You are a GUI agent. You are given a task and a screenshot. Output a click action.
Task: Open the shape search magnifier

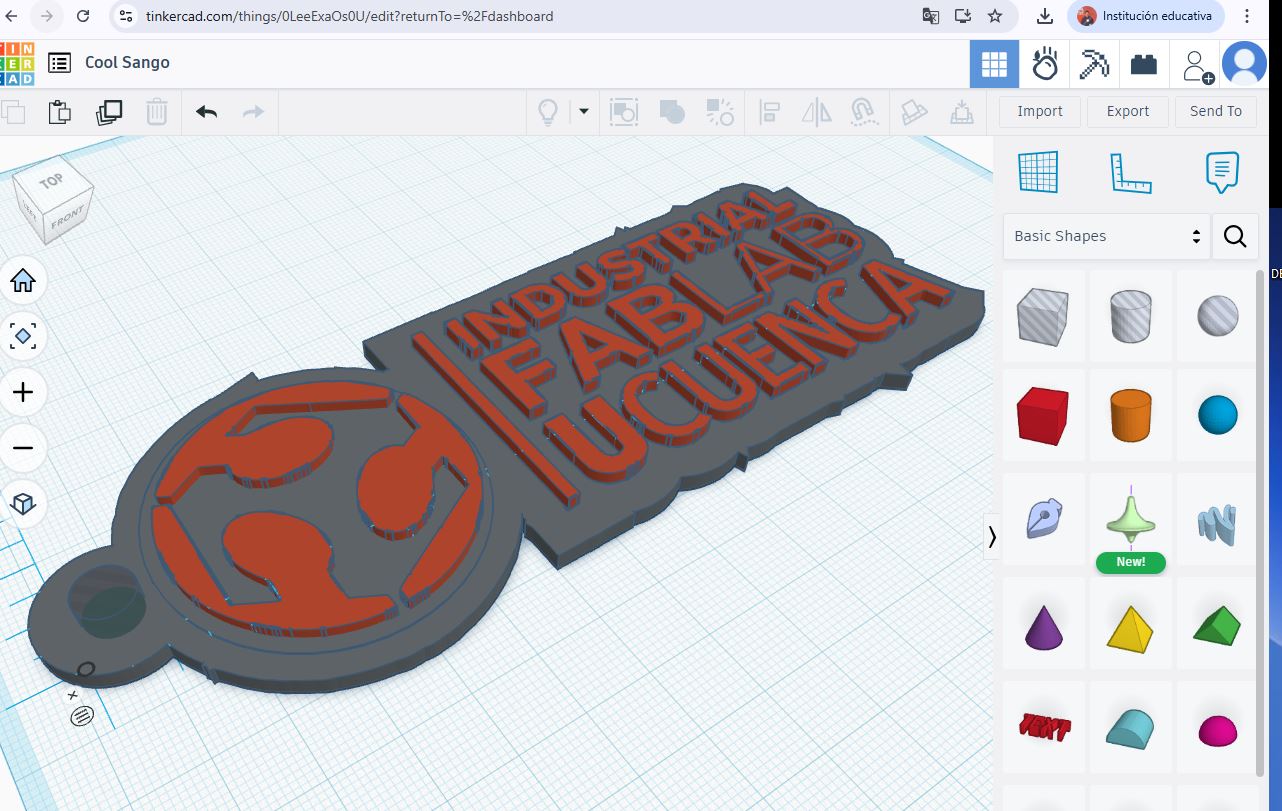1235,236
